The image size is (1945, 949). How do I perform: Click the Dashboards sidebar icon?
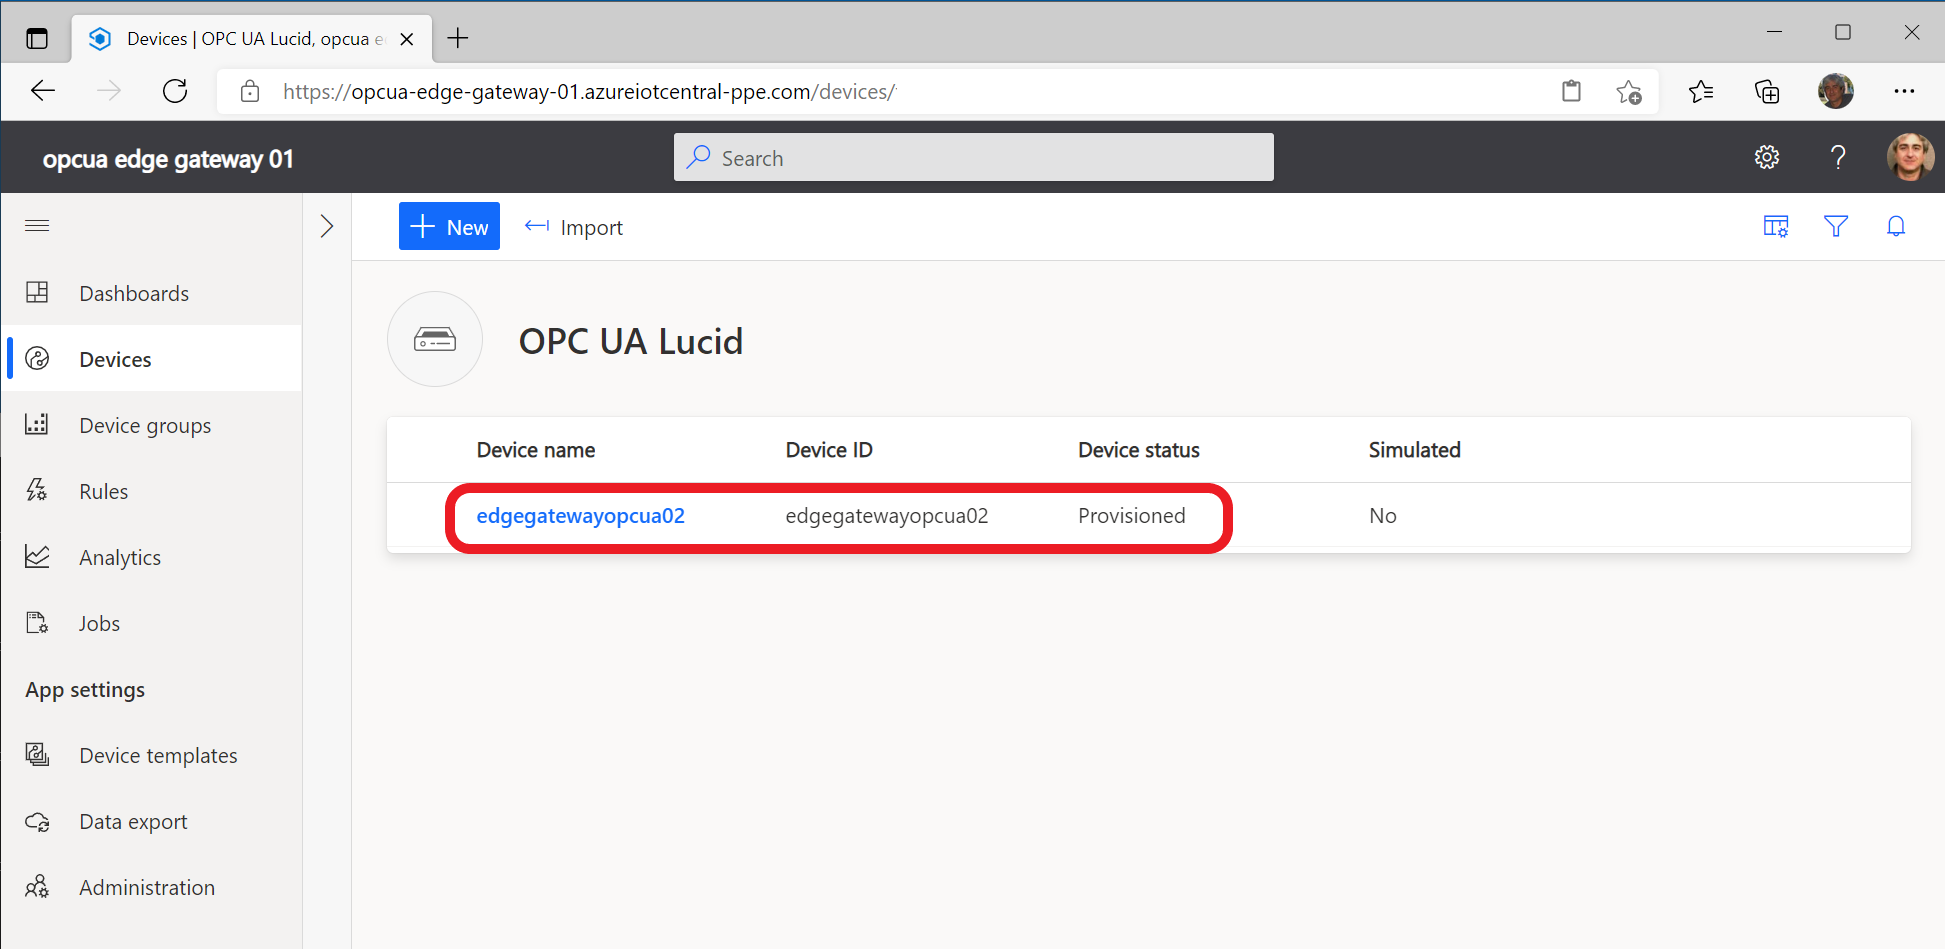(x=37, y=292)
